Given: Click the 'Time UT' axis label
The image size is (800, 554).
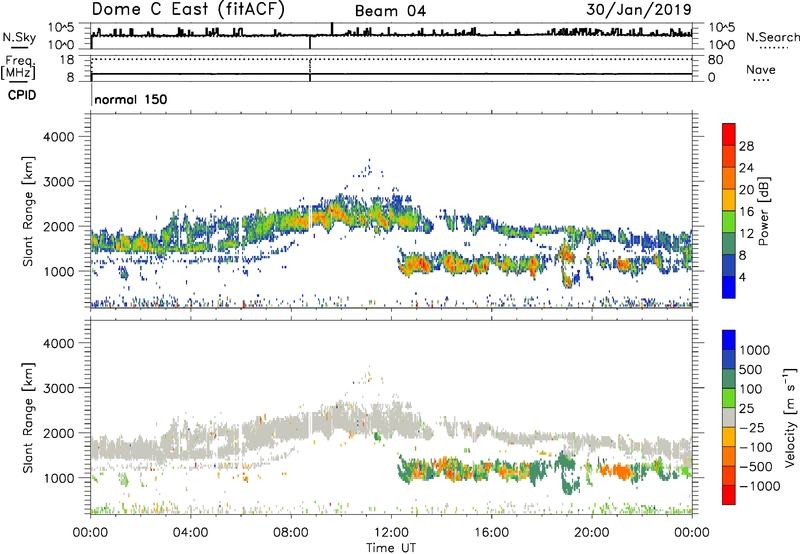Looking at the screenshot, I should coord(391,548).
